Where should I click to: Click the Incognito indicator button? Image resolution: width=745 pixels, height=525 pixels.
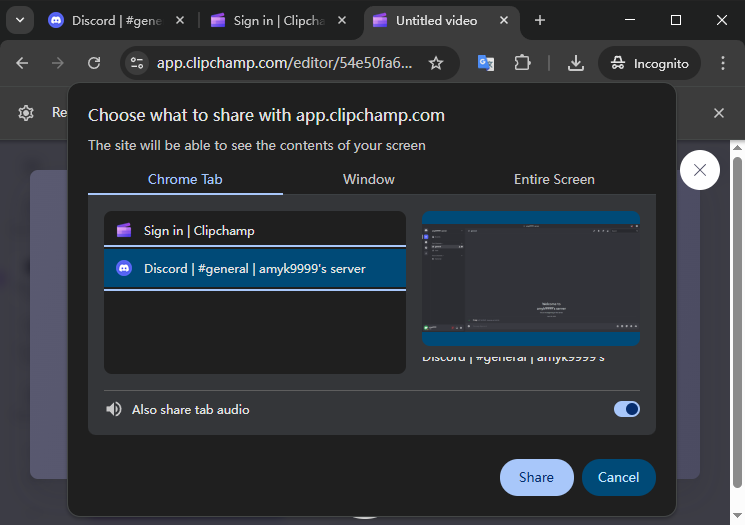tap(649, 63)
